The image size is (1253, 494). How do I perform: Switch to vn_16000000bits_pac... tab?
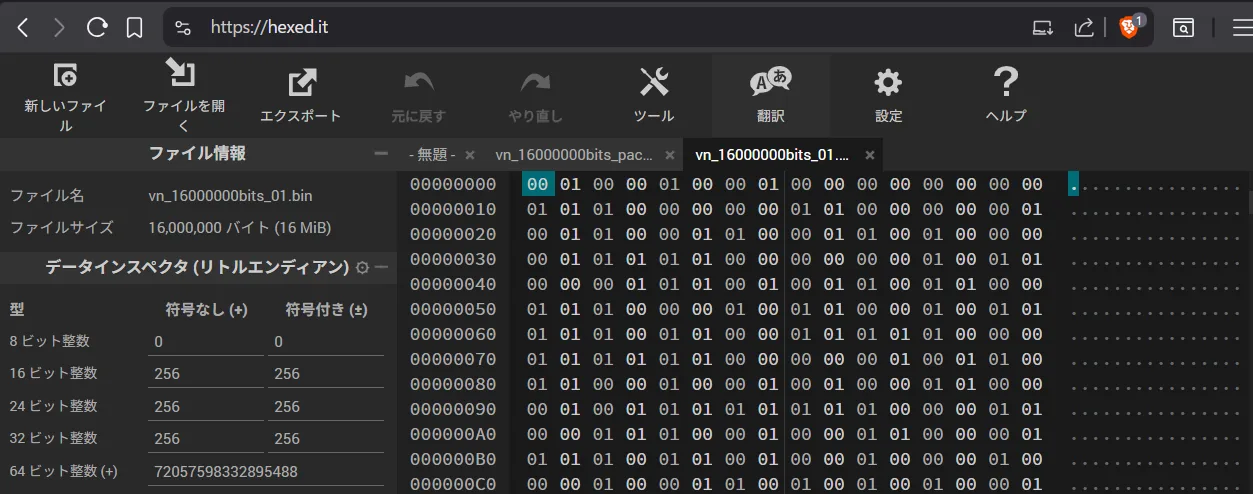pyautogui.click(x=574, y=155)
